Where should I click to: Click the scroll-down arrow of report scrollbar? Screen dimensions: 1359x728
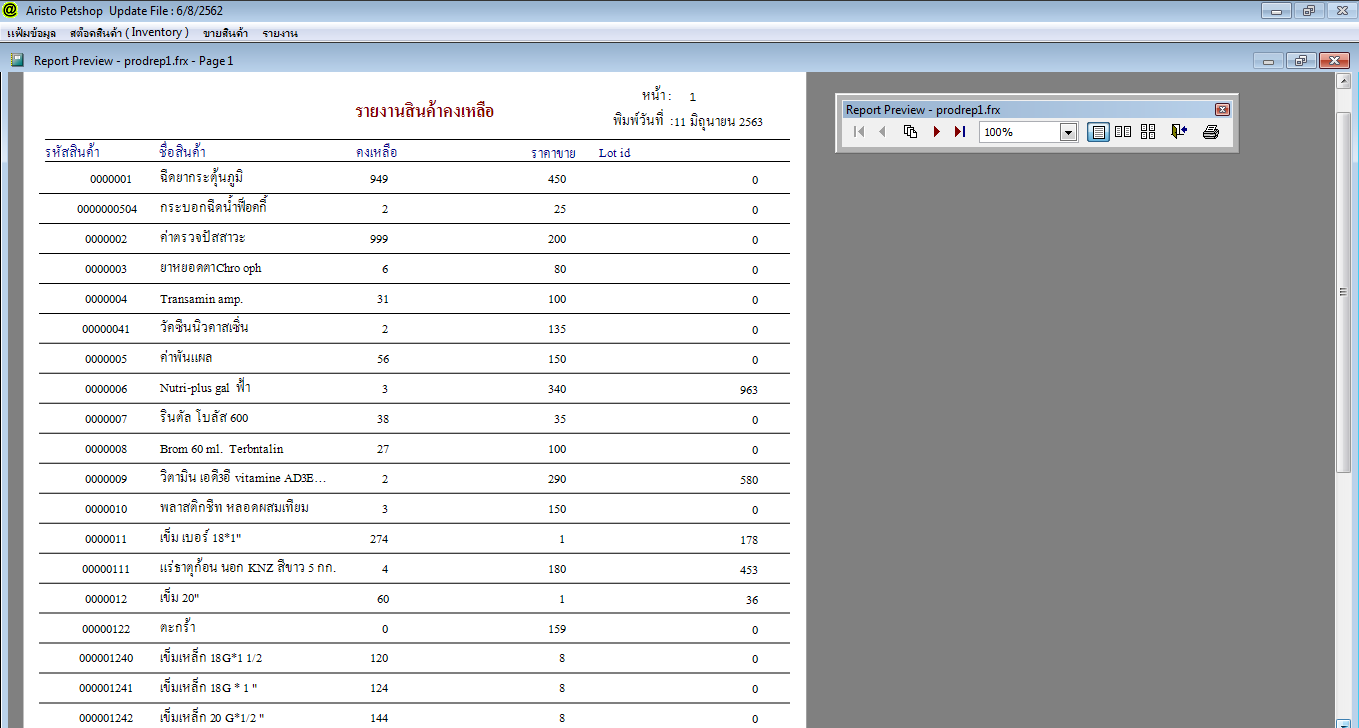pyautogui.click(x=1344, y=721)
